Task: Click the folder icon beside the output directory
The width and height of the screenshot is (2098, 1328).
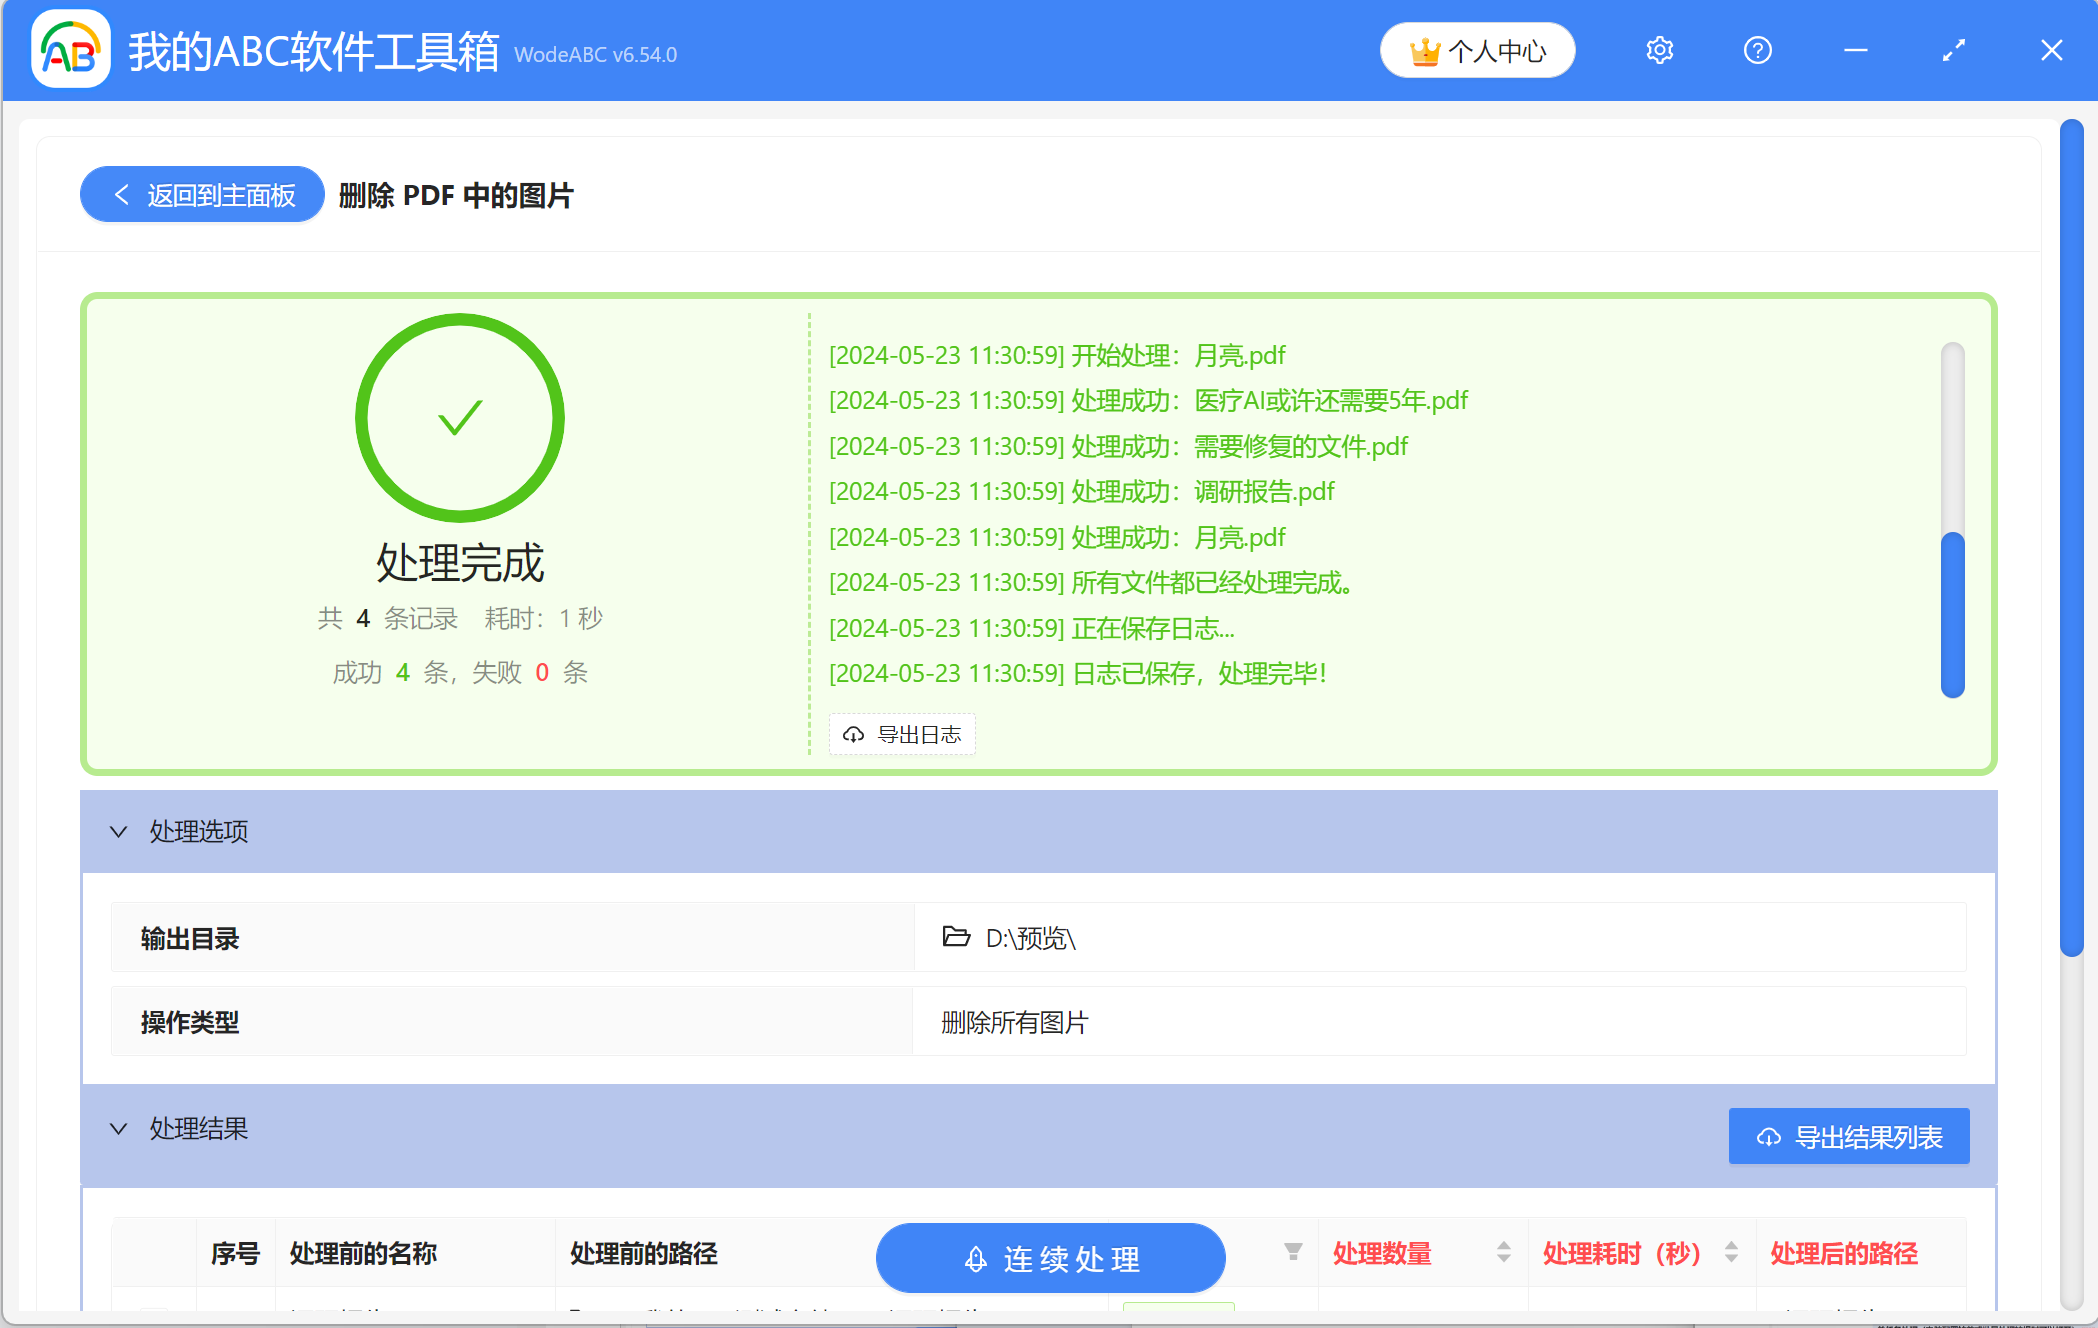Action: click(x=956, y=939)
